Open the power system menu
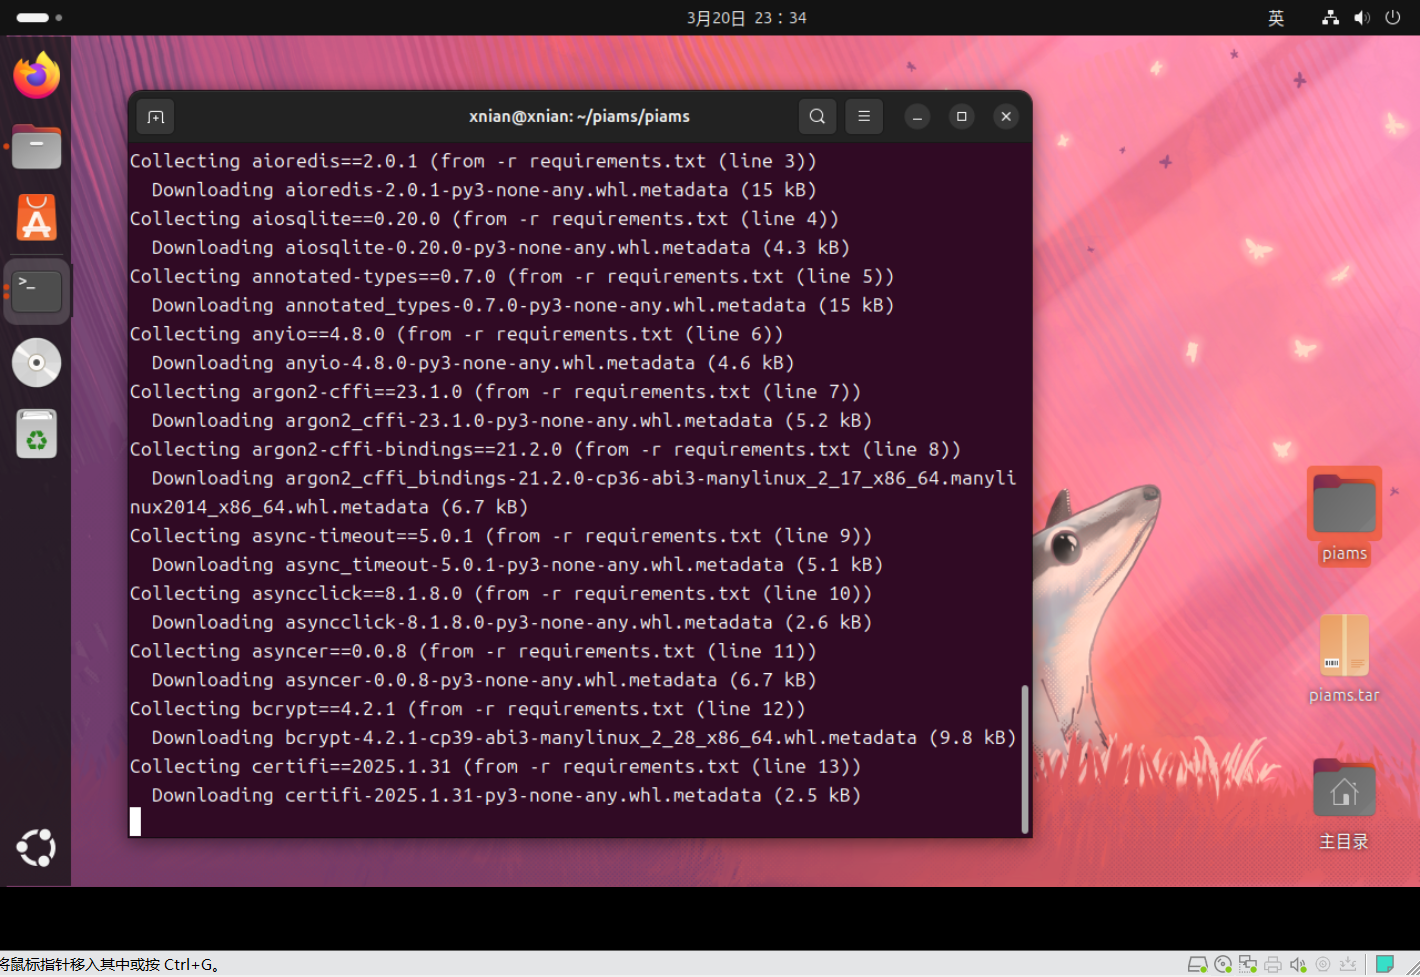The width and height of the screenshot is (1420, 977). pyautogui.click(x=1392, y=18)
